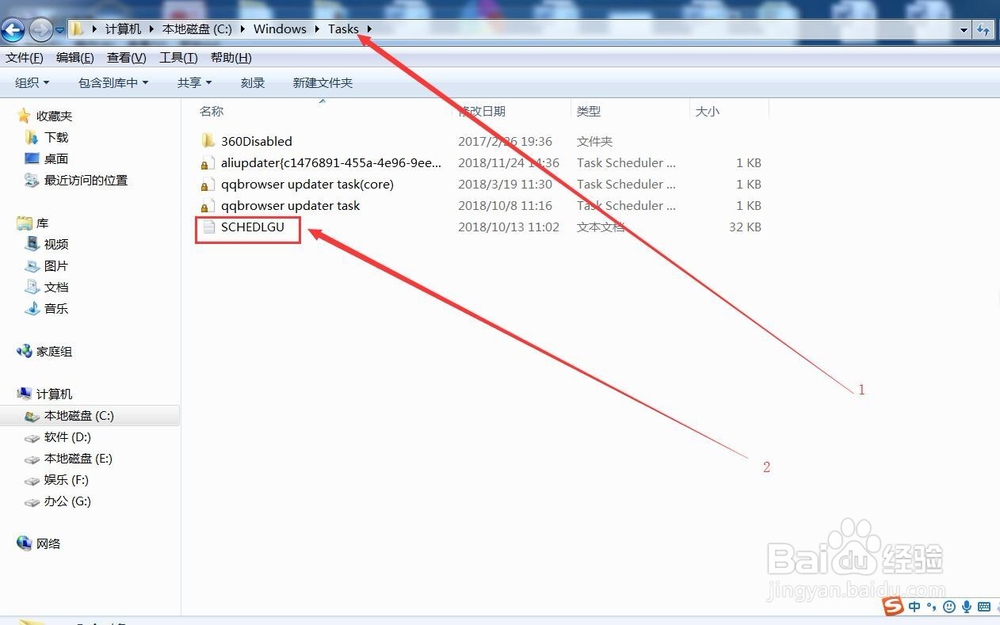Click the 新建文件夹 toolbar button
This screenshot has height=625, width=1000.
coord(323,82)
